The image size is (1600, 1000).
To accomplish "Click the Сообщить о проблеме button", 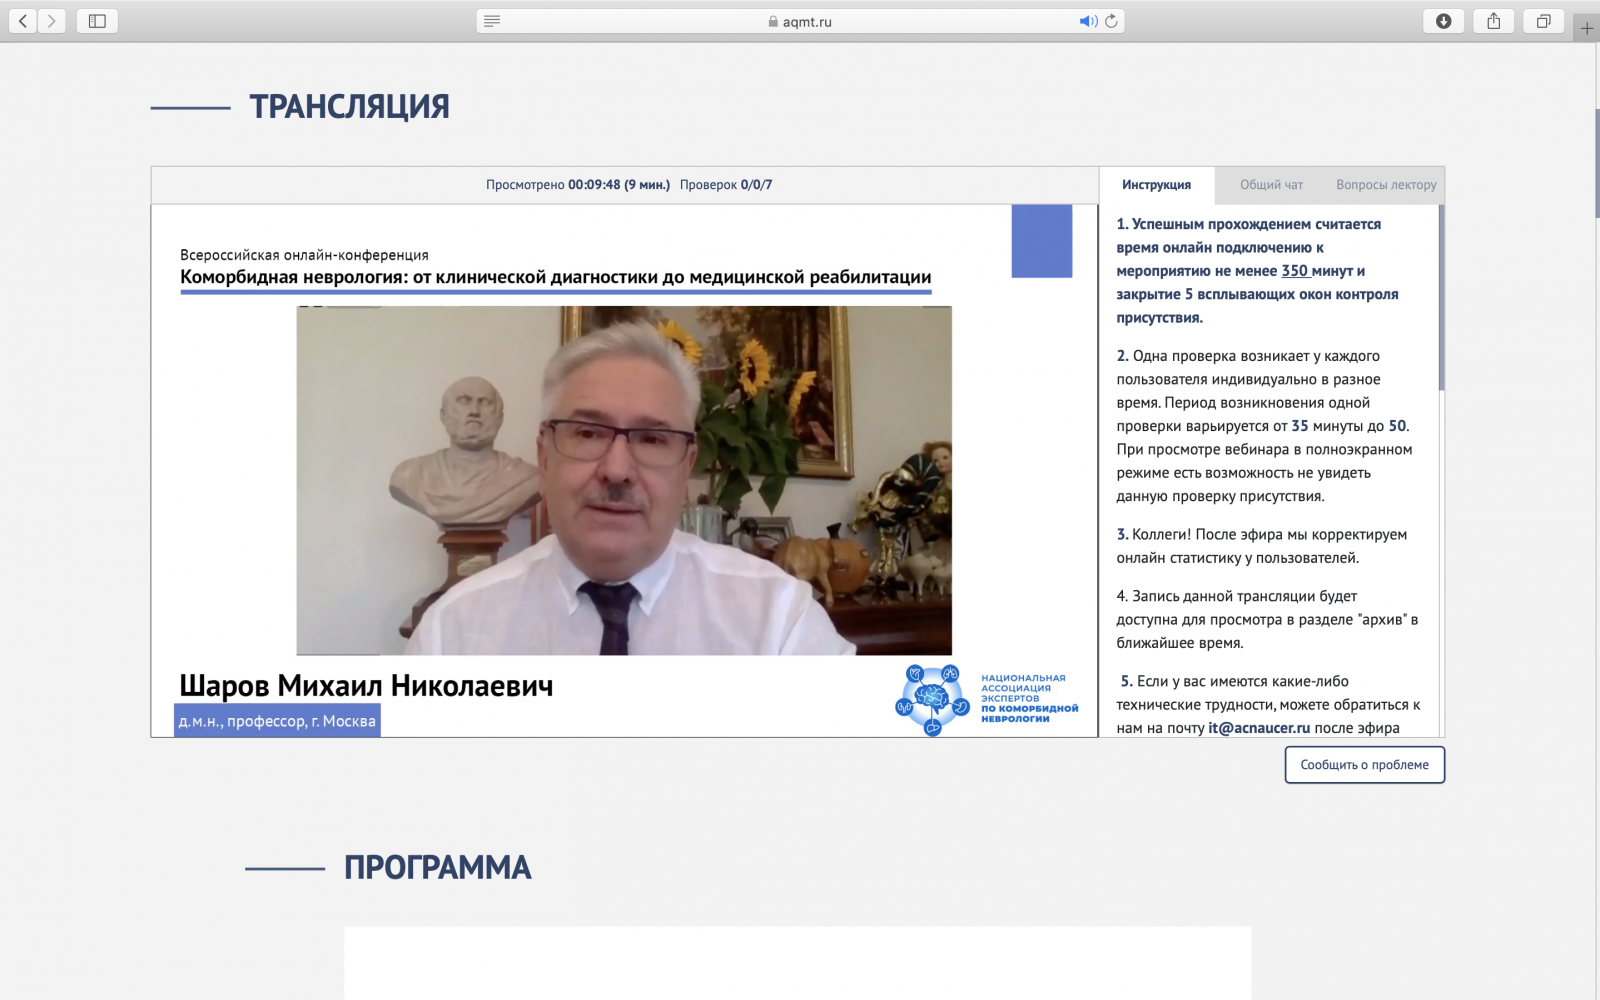I will [1364, 765].
